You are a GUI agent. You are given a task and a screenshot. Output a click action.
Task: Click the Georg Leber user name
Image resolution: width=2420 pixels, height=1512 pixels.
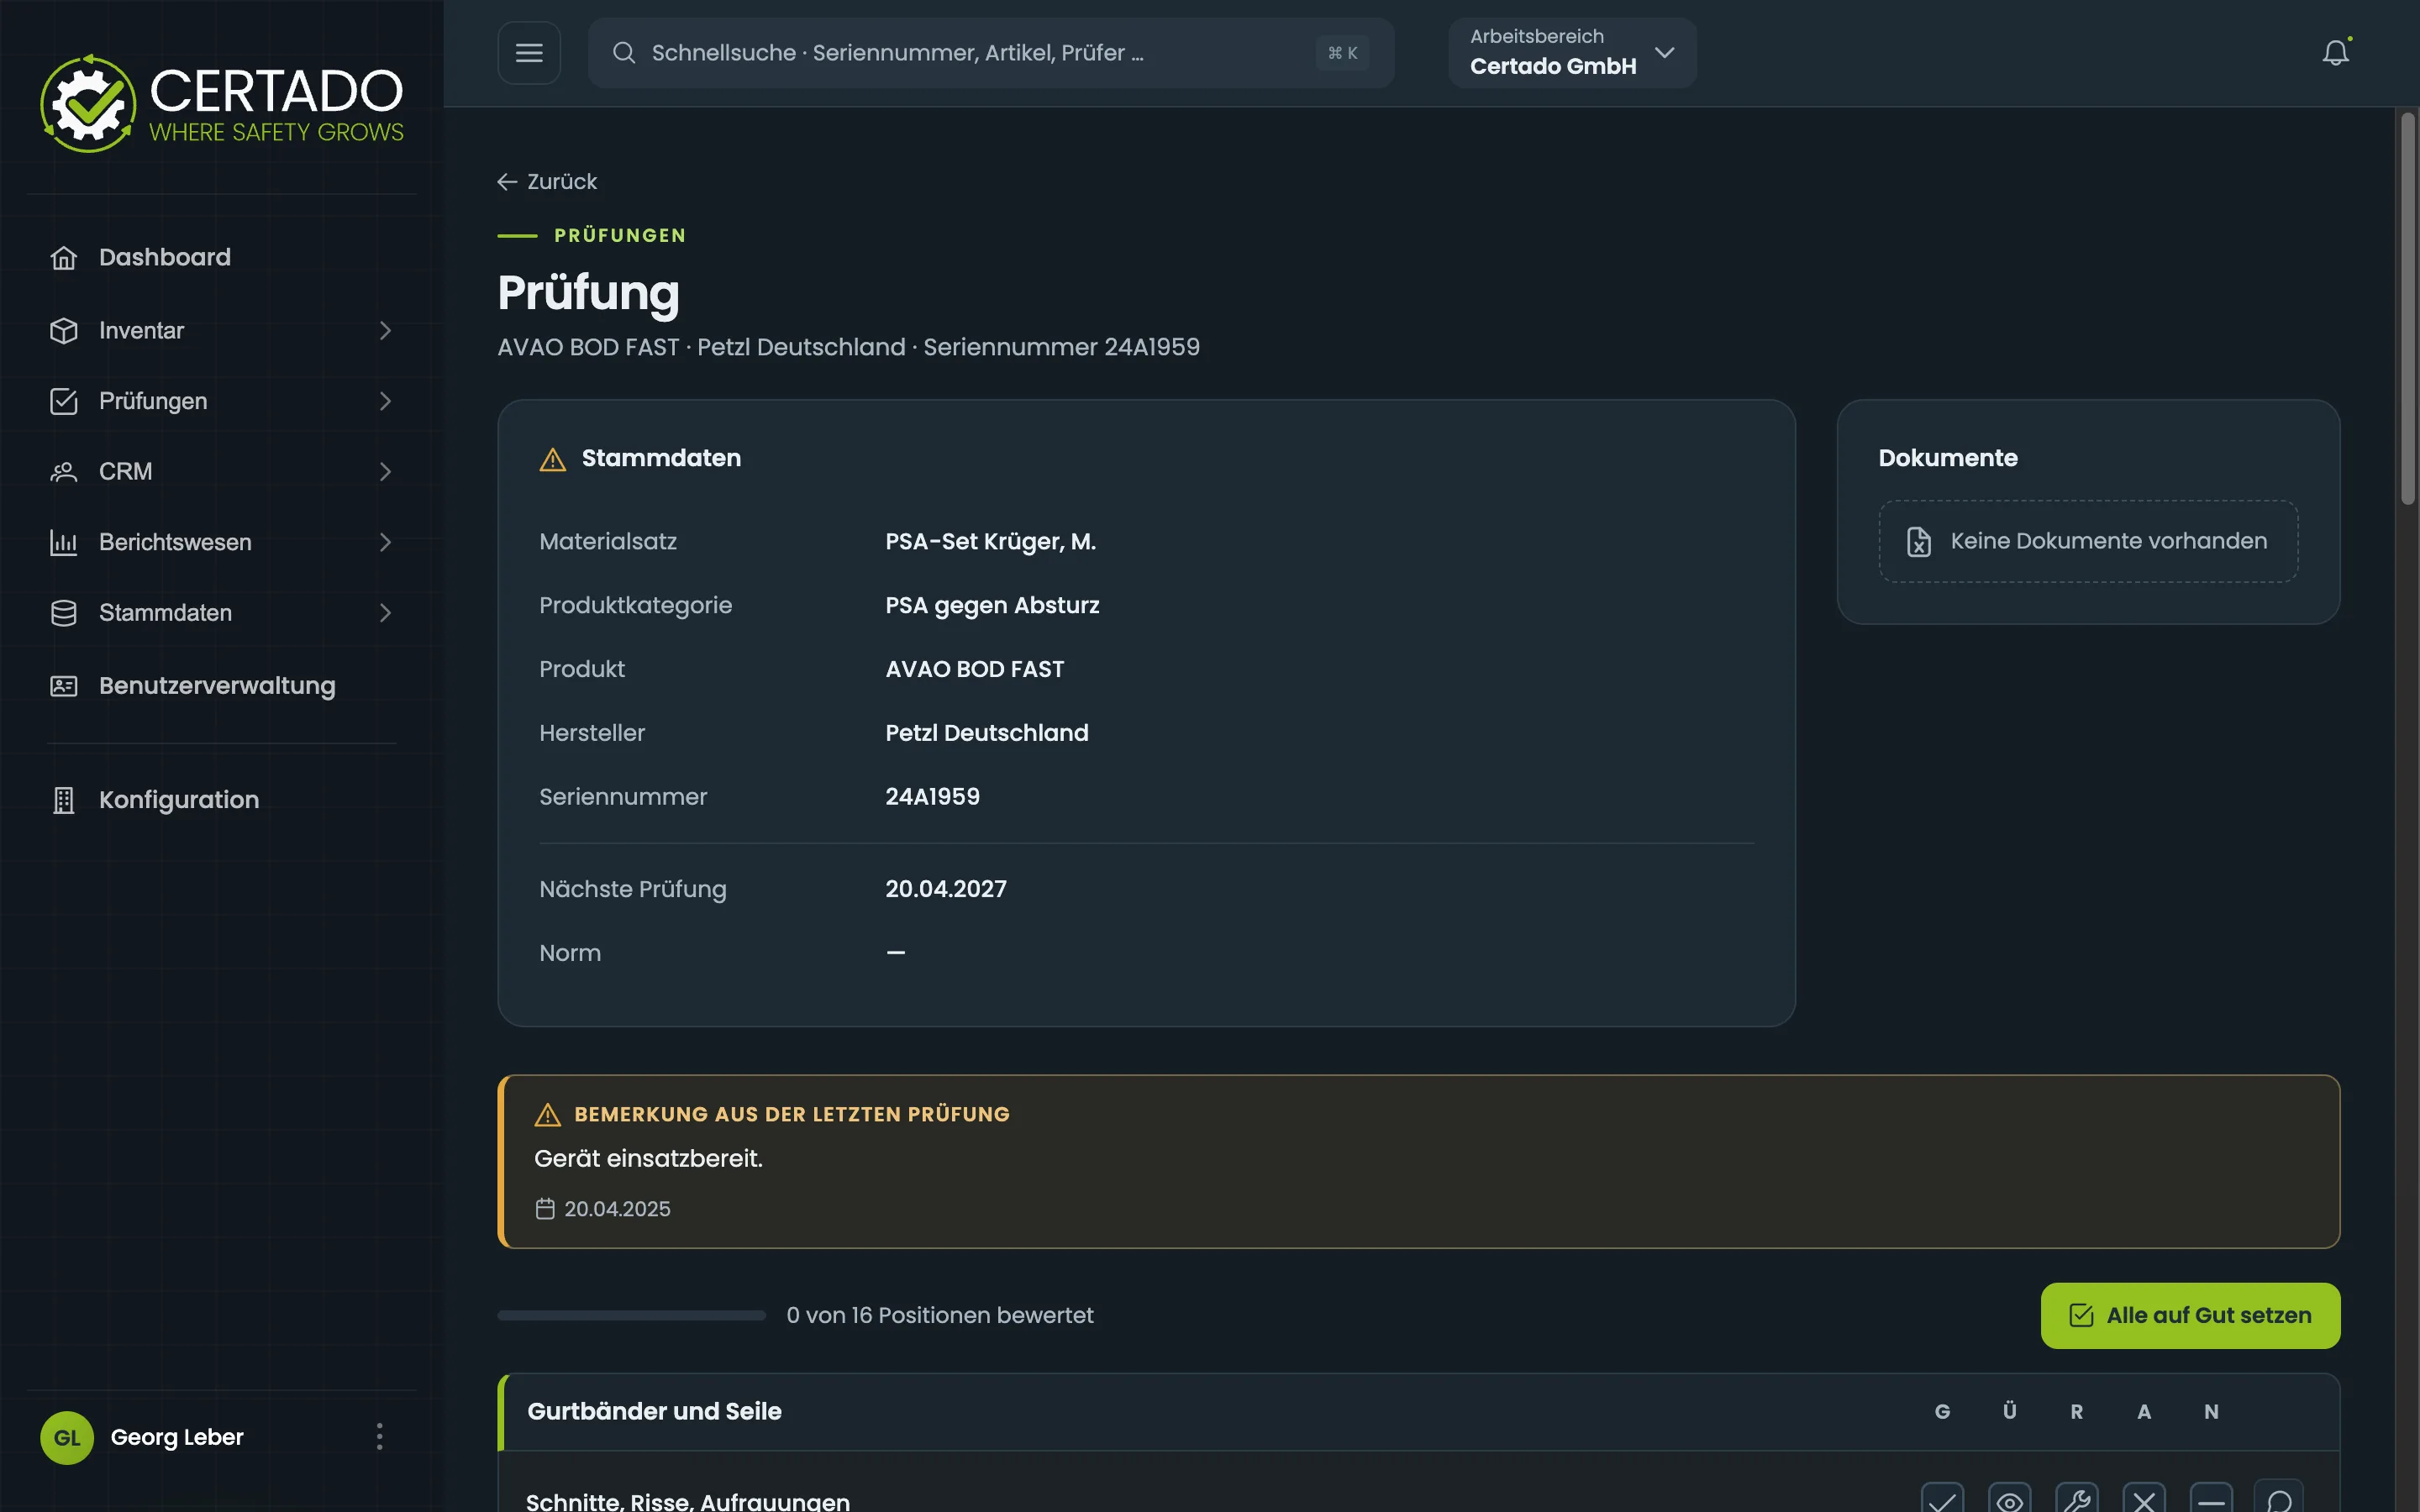(177, 1437)
